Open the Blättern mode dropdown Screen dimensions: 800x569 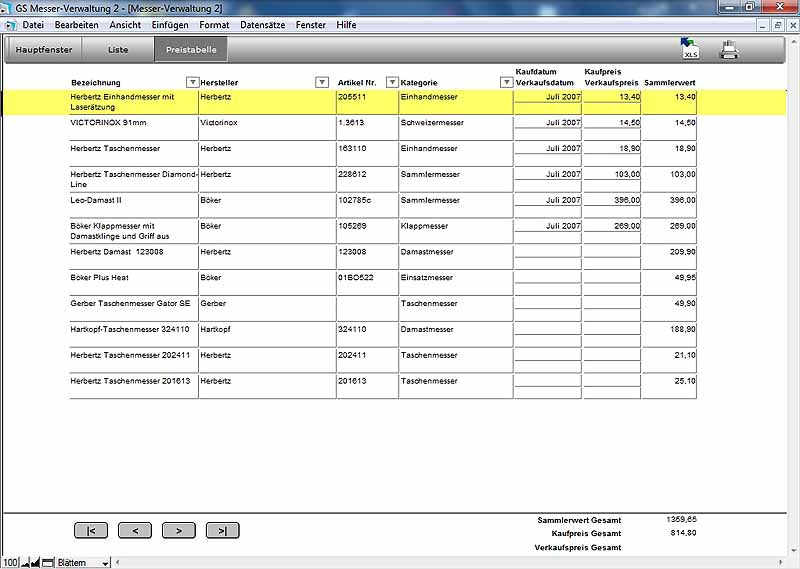104,563
